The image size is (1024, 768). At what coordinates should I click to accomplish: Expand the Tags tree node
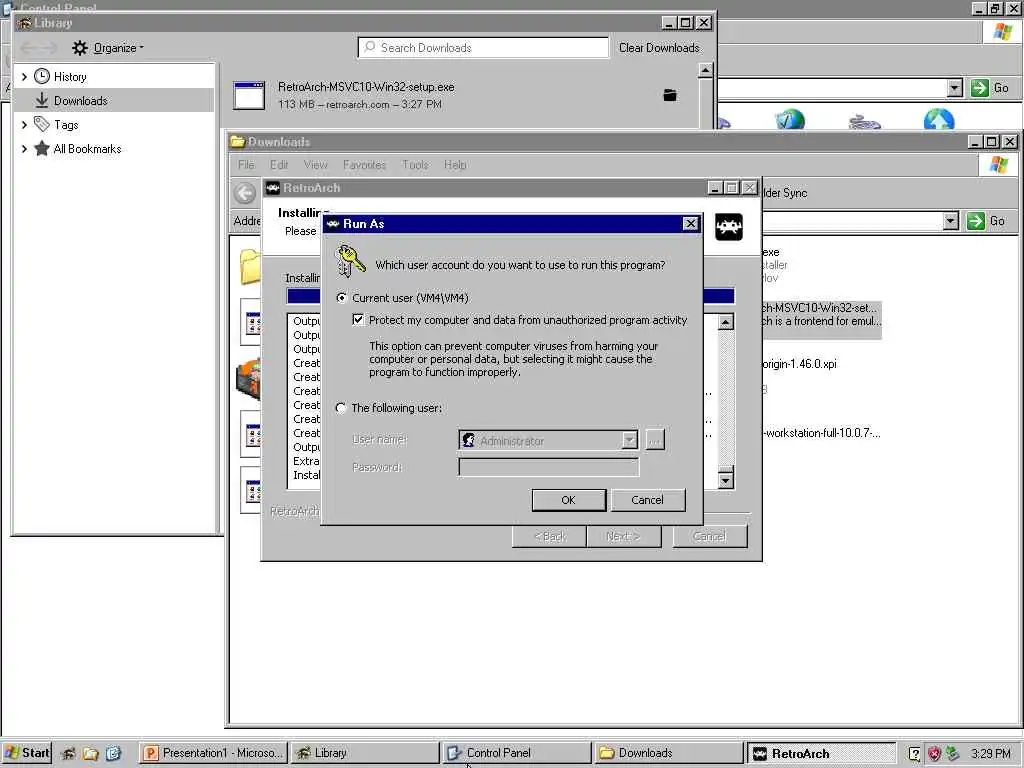[x=24, y=124]
